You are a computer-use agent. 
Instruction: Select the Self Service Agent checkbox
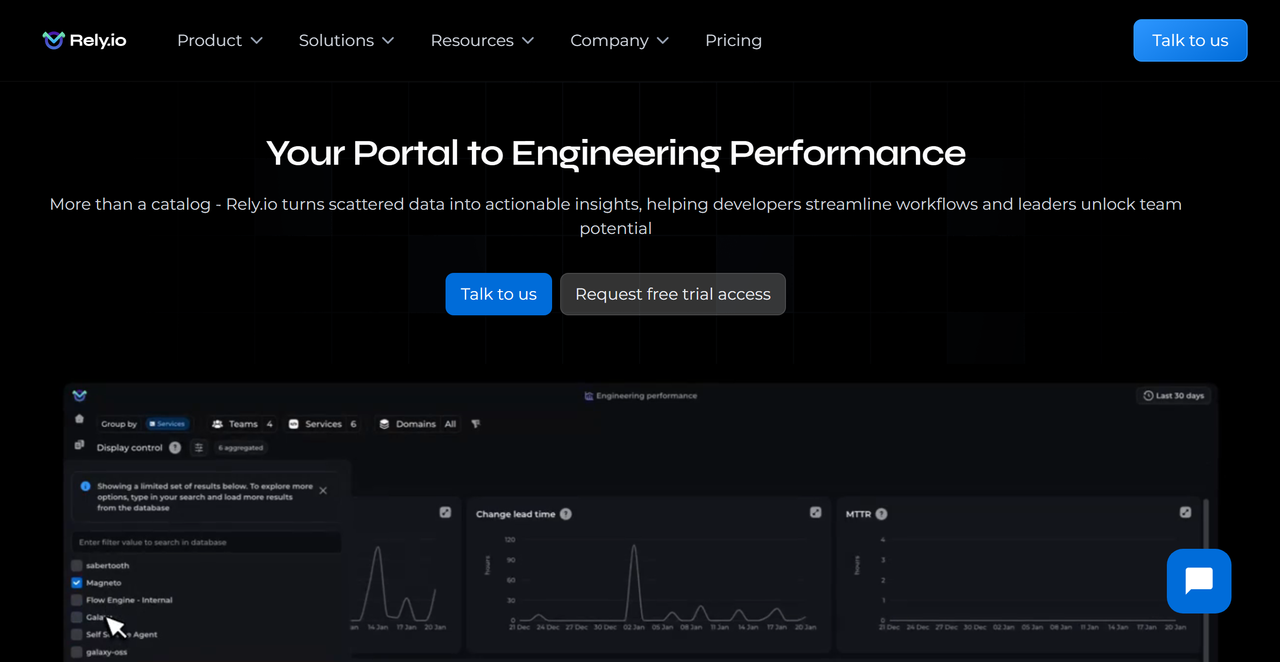click(x=77, y=635)
